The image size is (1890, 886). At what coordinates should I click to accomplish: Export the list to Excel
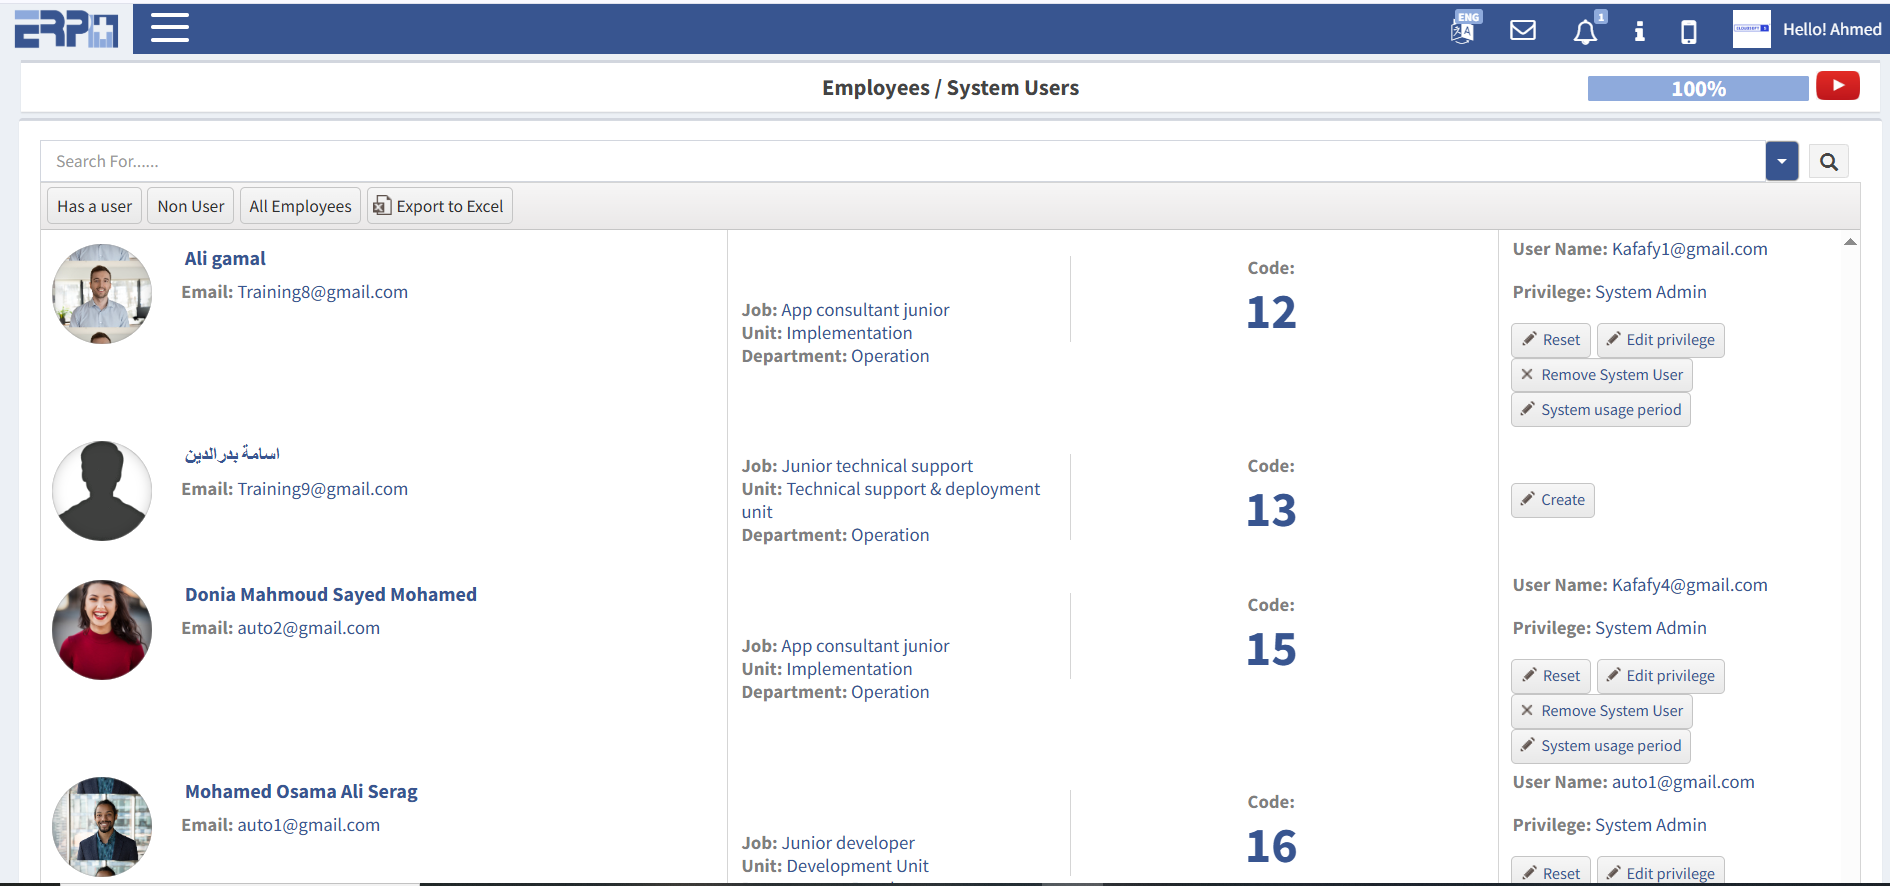439,206
